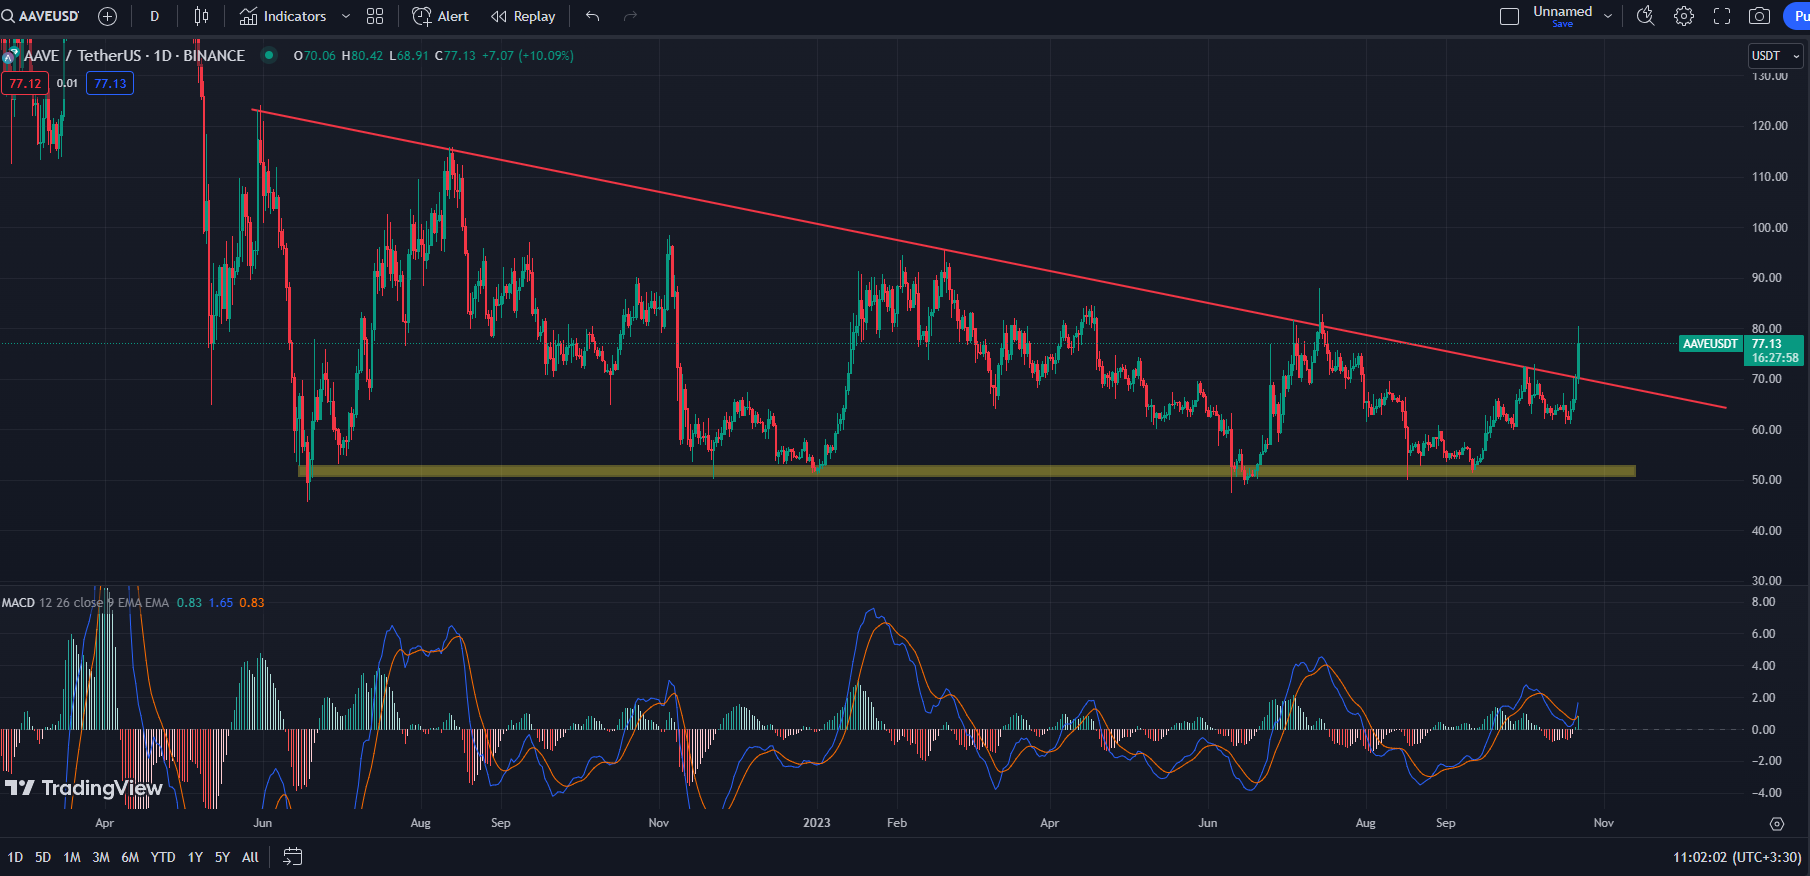Open the candlestick chart style menu
Viewport: 1810px width, 876px height.
tap(201, 16)
